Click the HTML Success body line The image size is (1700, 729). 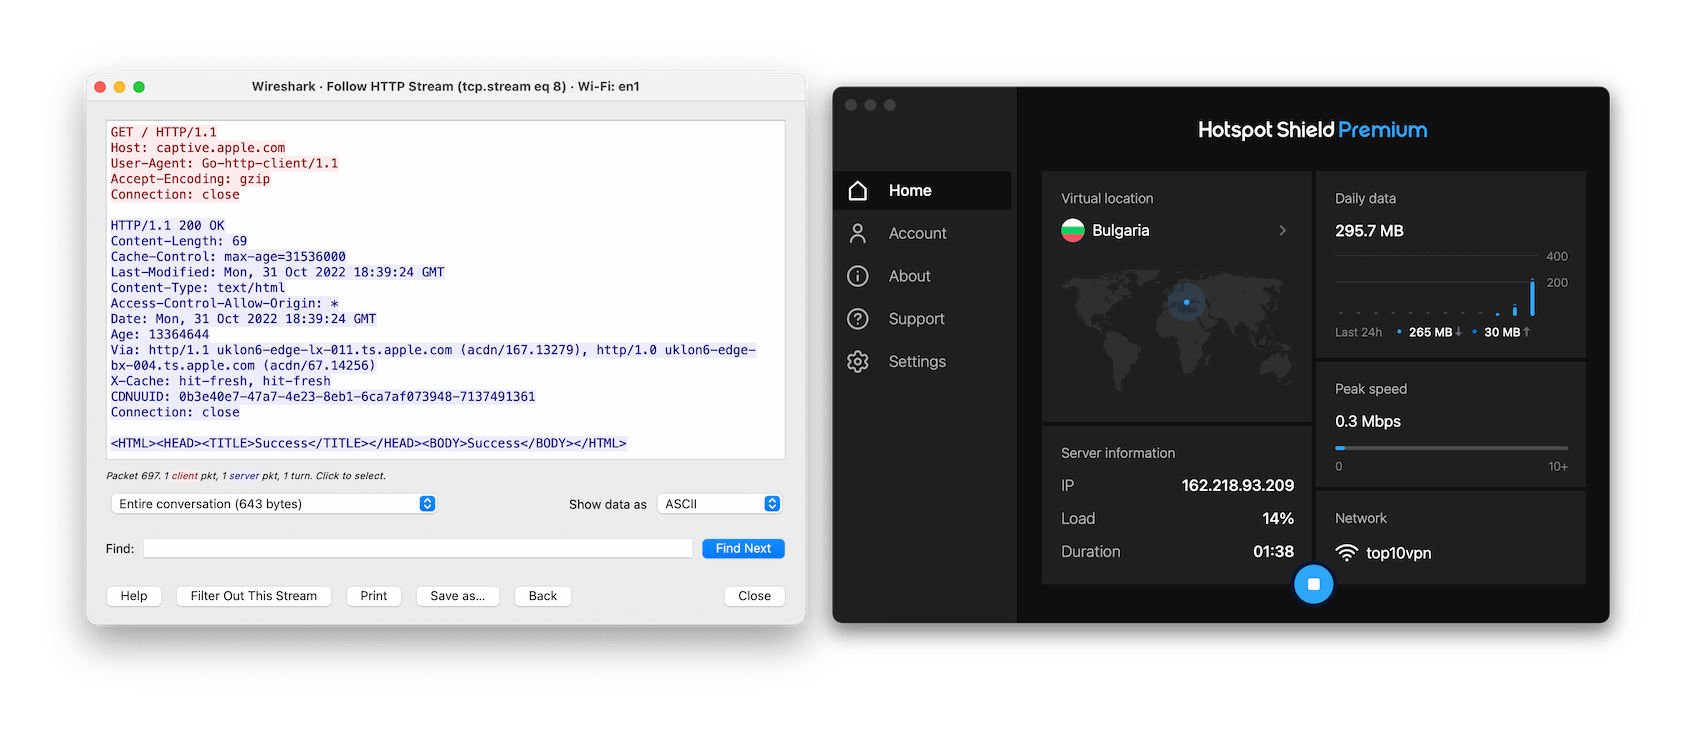pyautogui.click(x=369, y=443)
